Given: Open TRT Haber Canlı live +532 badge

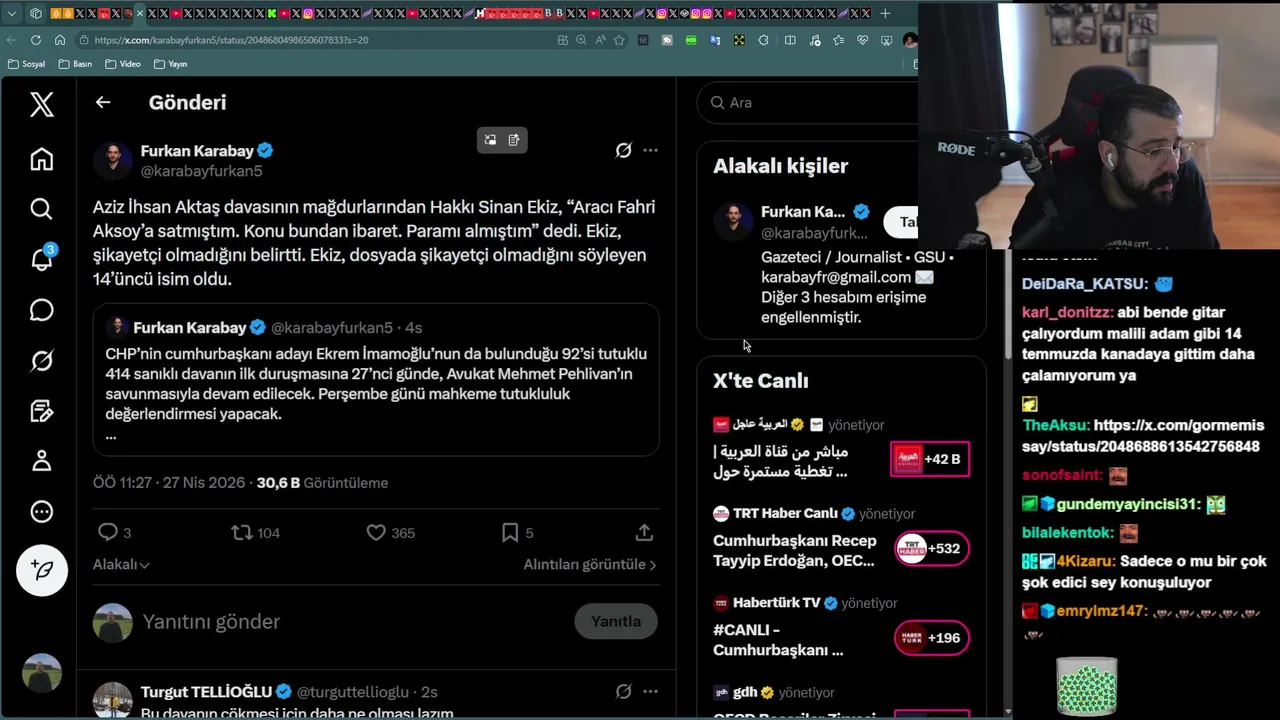Looking at the screenshot, I should point(930,548).
